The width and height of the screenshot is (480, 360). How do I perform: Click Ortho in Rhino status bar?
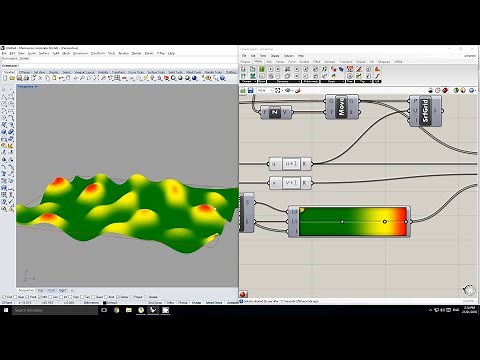pyautogui.click(x=170, y=303)
